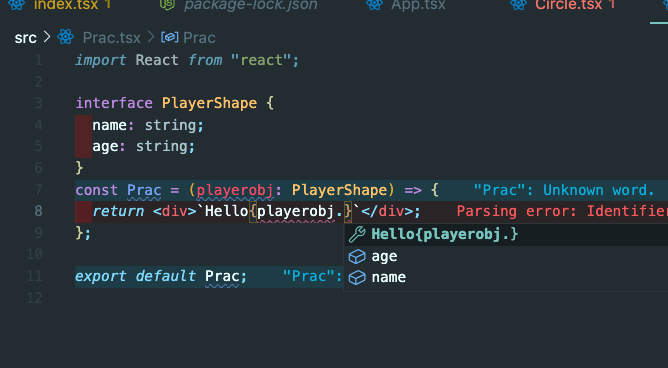Select the src breadcrumb folder
Image resolution: width=668 pixels, height=368 pixels.
(x=26, y=38)
